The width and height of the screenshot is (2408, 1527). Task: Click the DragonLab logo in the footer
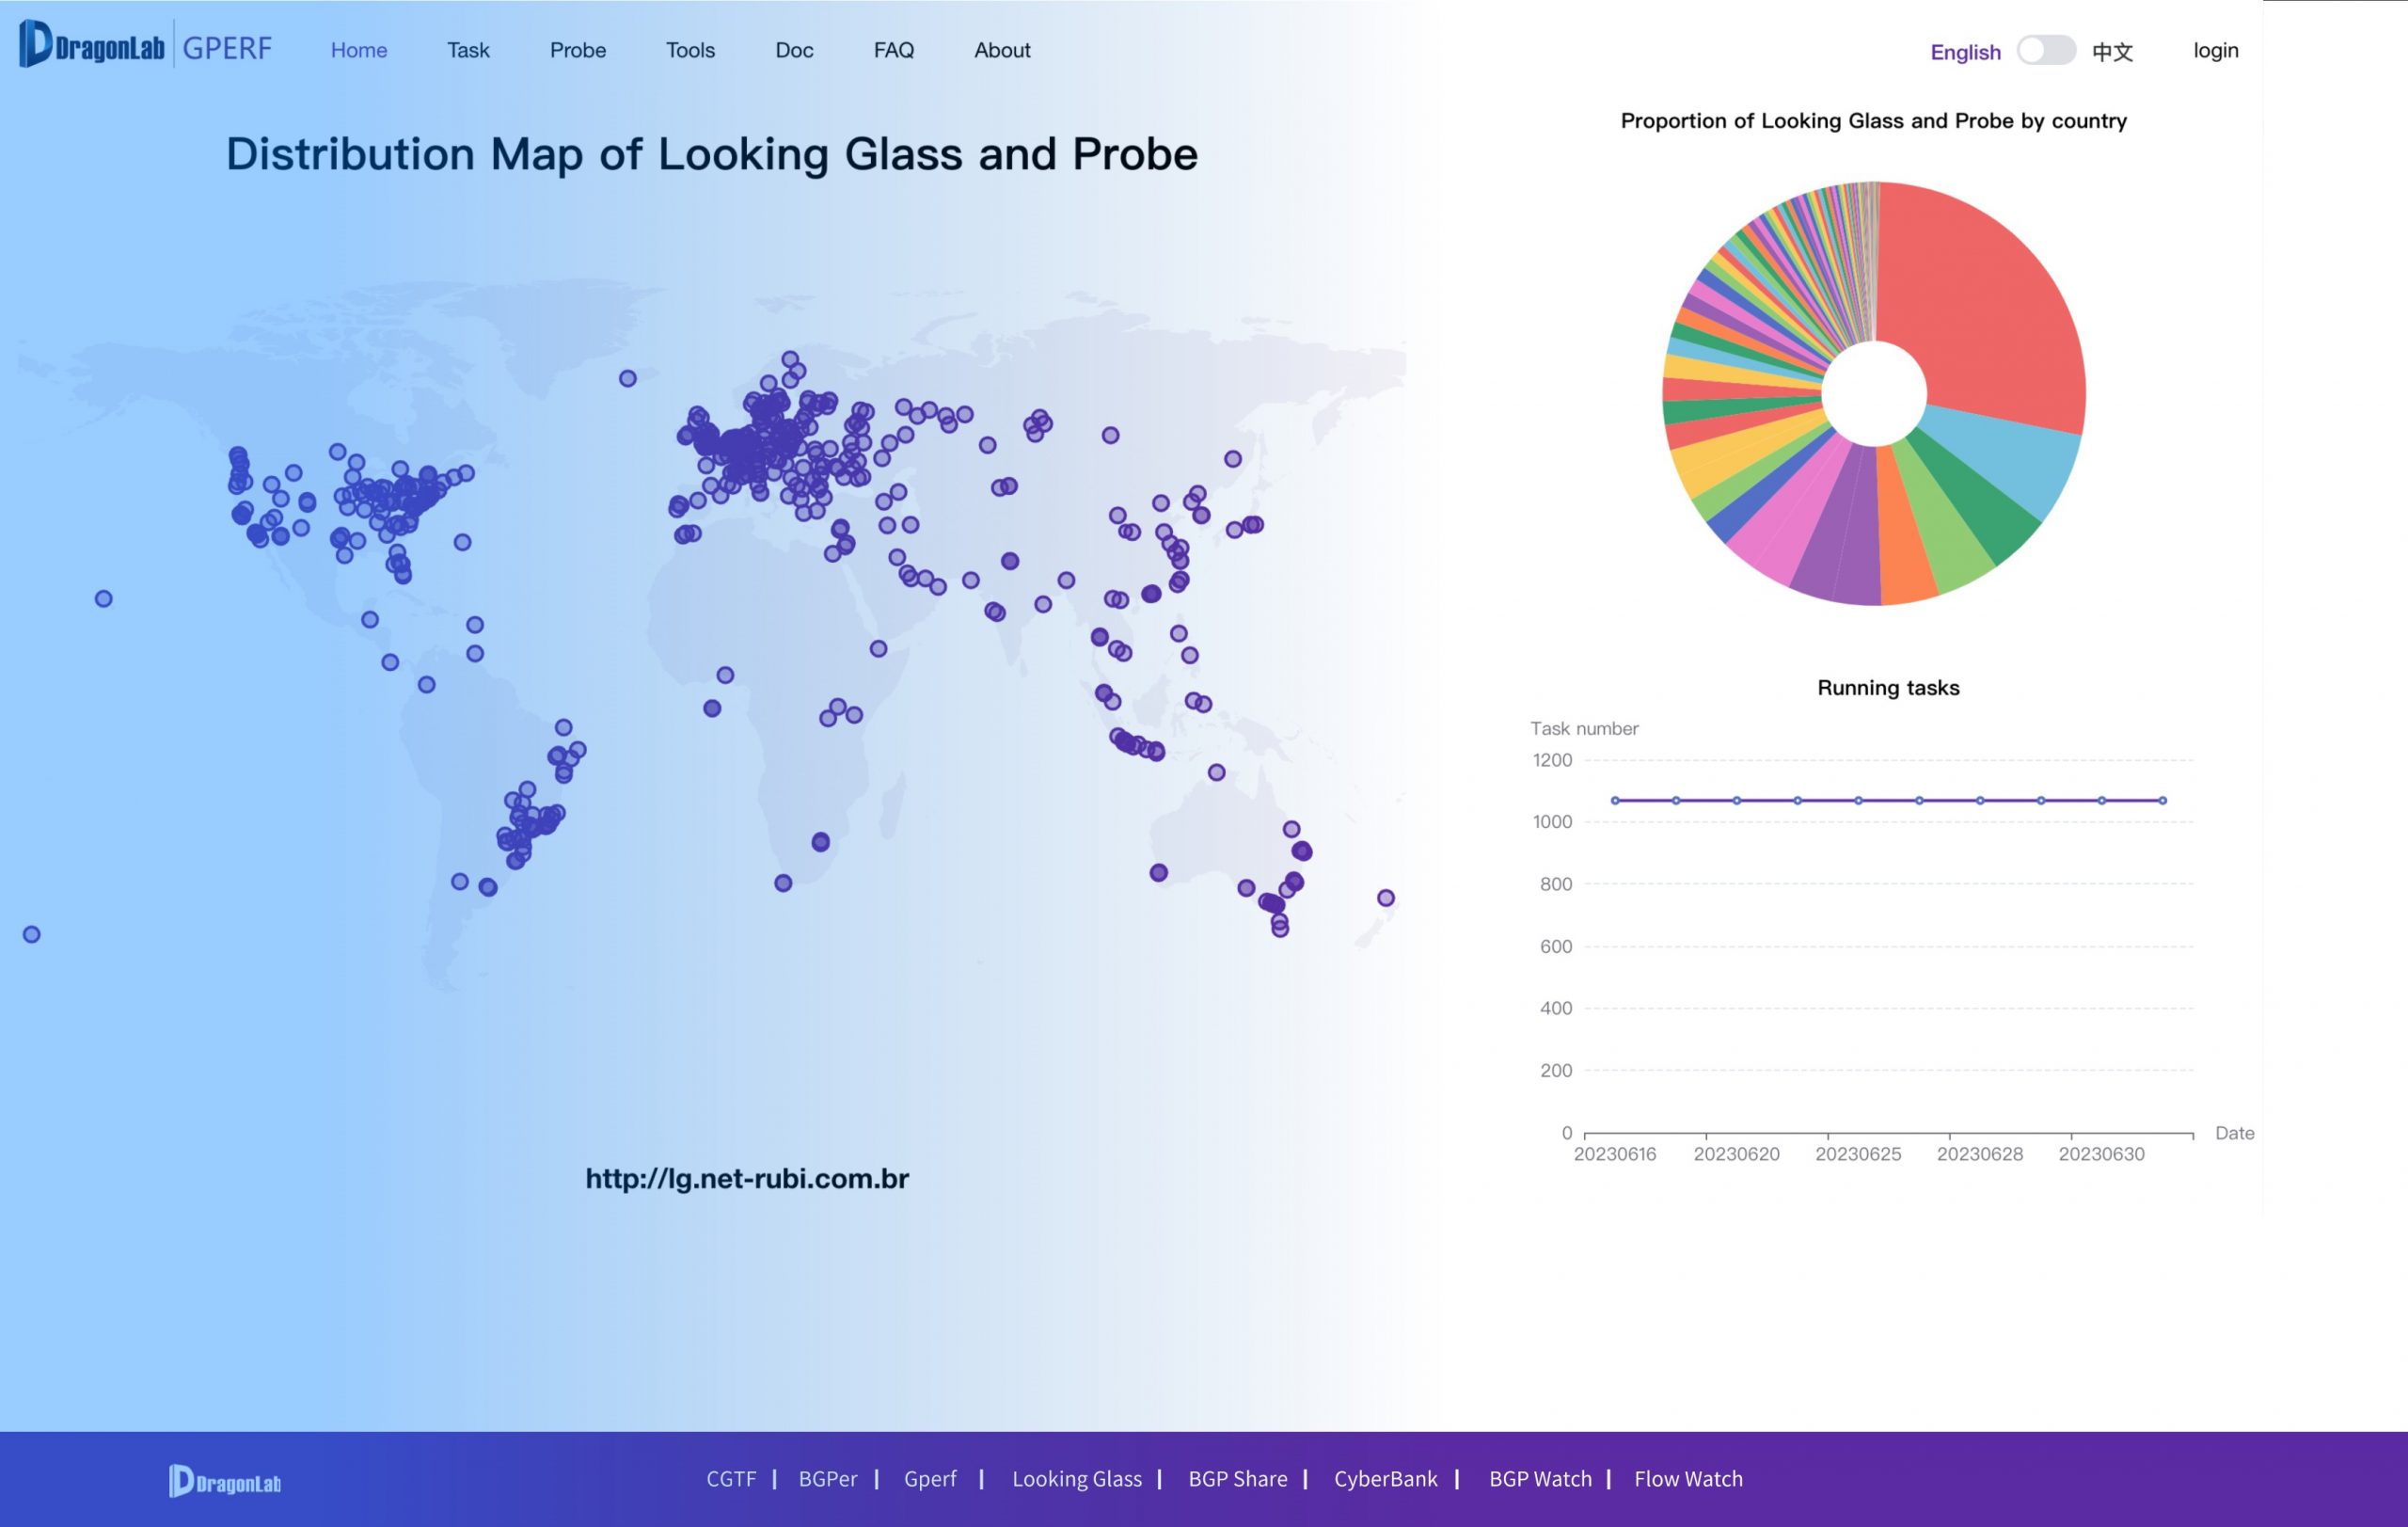pos(225,1481)
